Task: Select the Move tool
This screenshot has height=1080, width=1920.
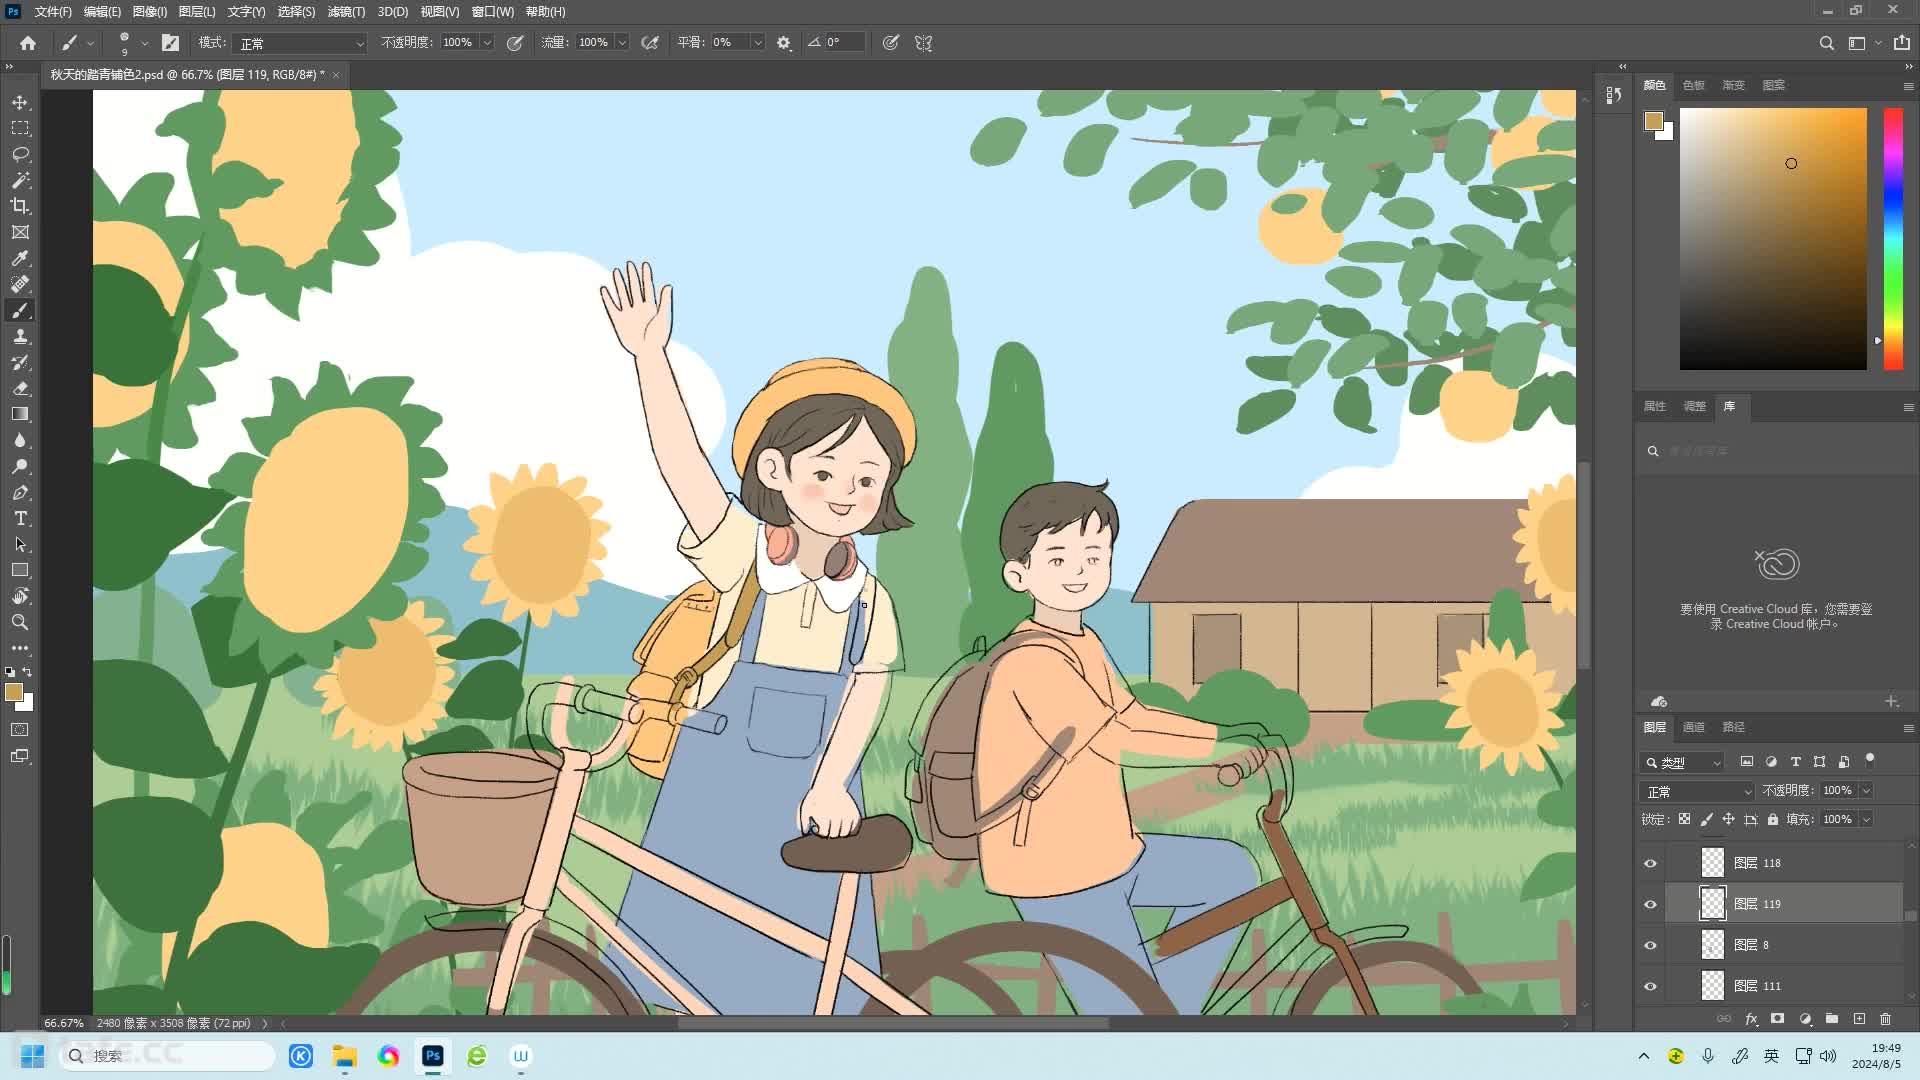Action: (20, 102)
